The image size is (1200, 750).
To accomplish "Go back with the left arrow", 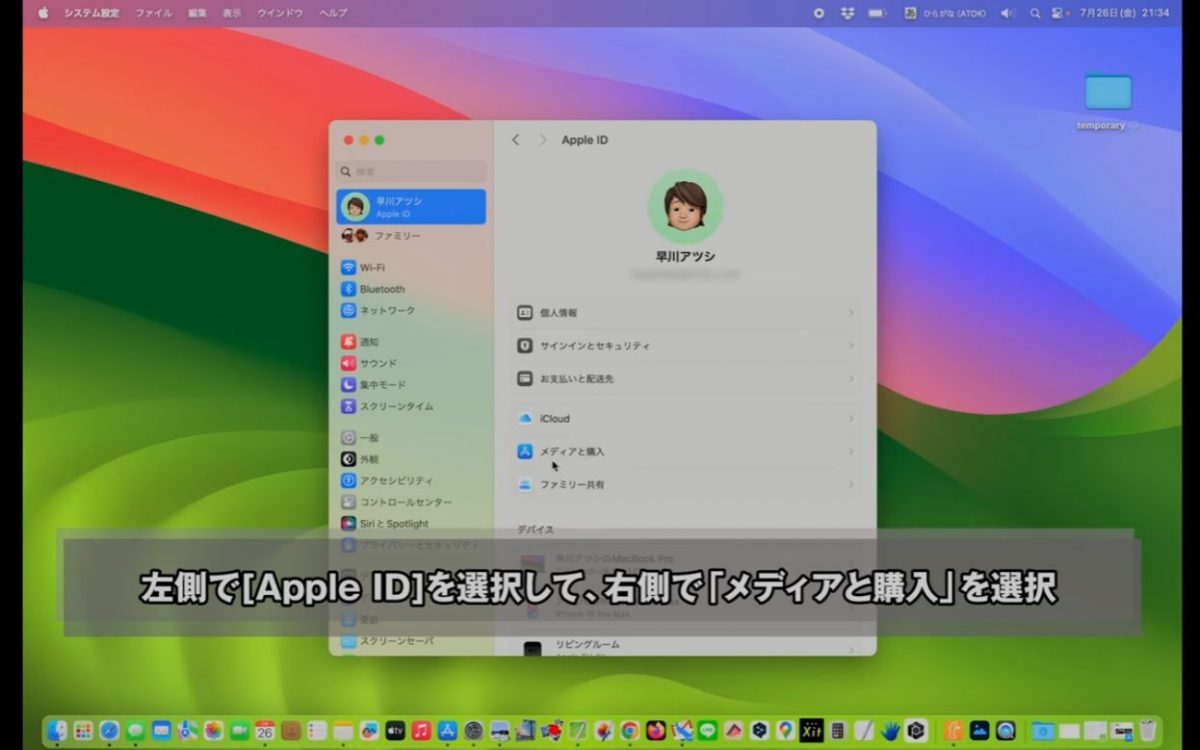I will click(x=516, y=140).
